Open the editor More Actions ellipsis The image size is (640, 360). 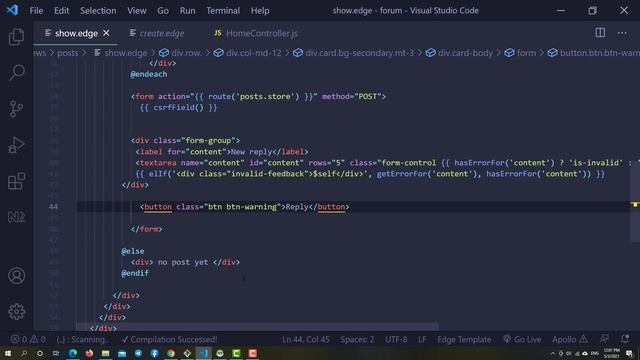(x=622, y=33)
